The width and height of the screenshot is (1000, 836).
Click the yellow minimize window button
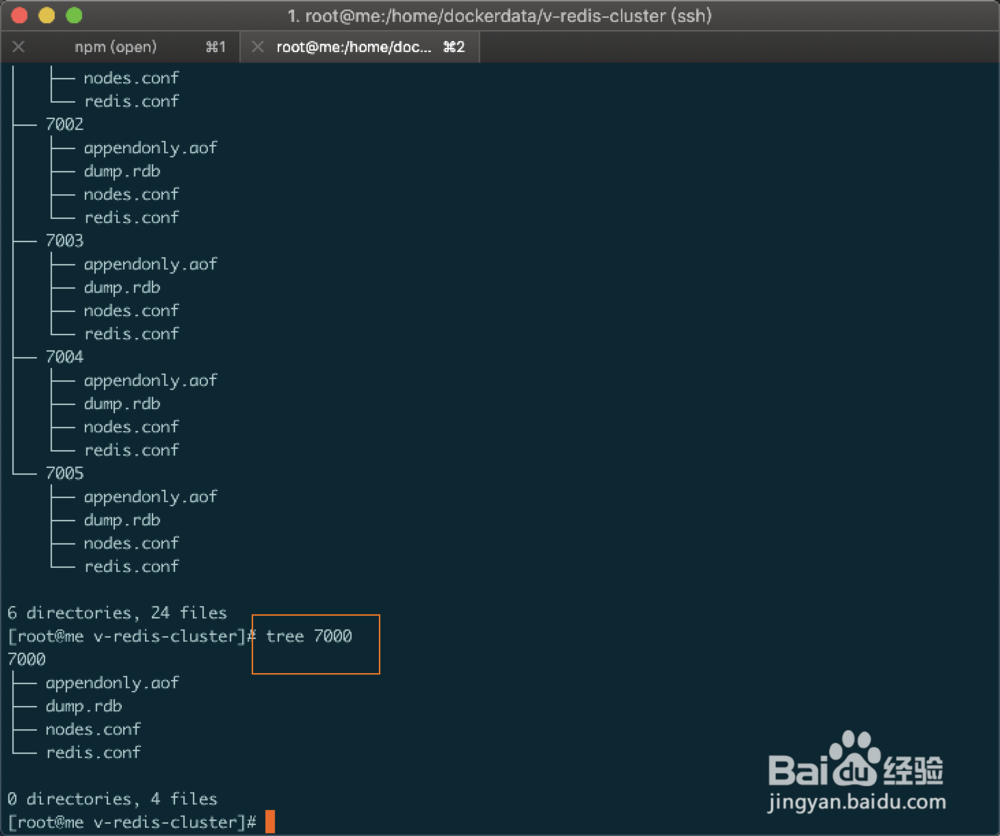pos(47,15)
